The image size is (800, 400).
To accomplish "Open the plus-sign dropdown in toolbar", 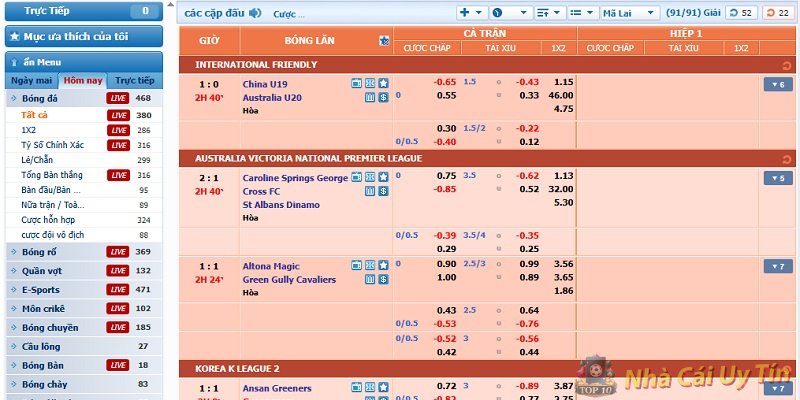I will click(470, 13).
